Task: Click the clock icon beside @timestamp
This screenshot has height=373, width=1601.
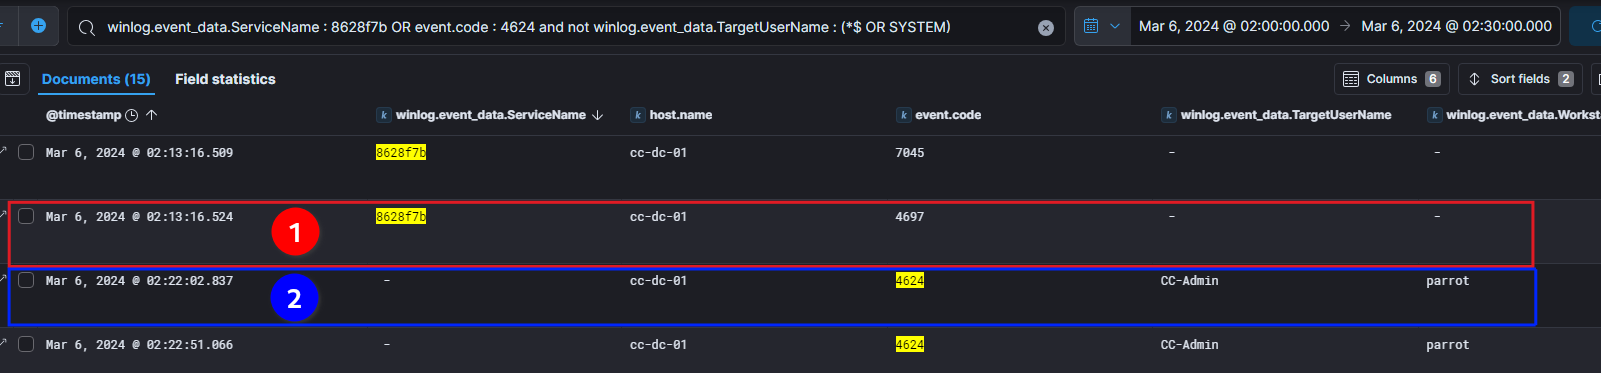Action: coord(131,115)
